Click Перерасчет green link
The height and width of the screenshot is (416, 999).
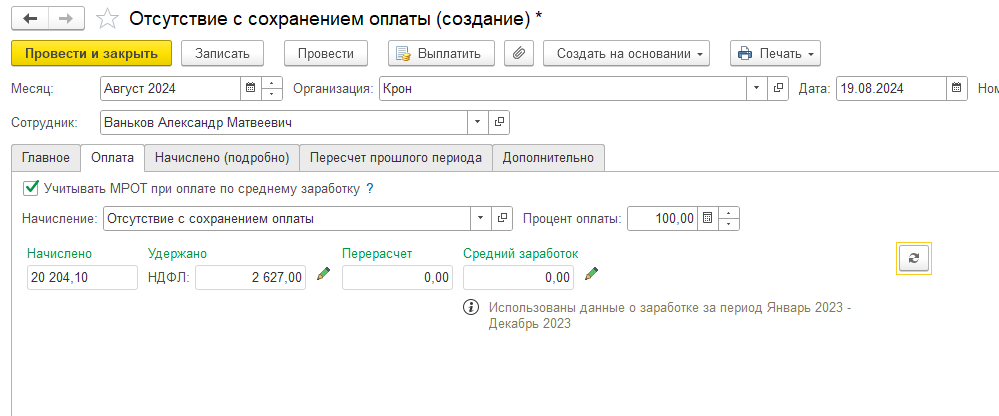[x=377, y=254]
